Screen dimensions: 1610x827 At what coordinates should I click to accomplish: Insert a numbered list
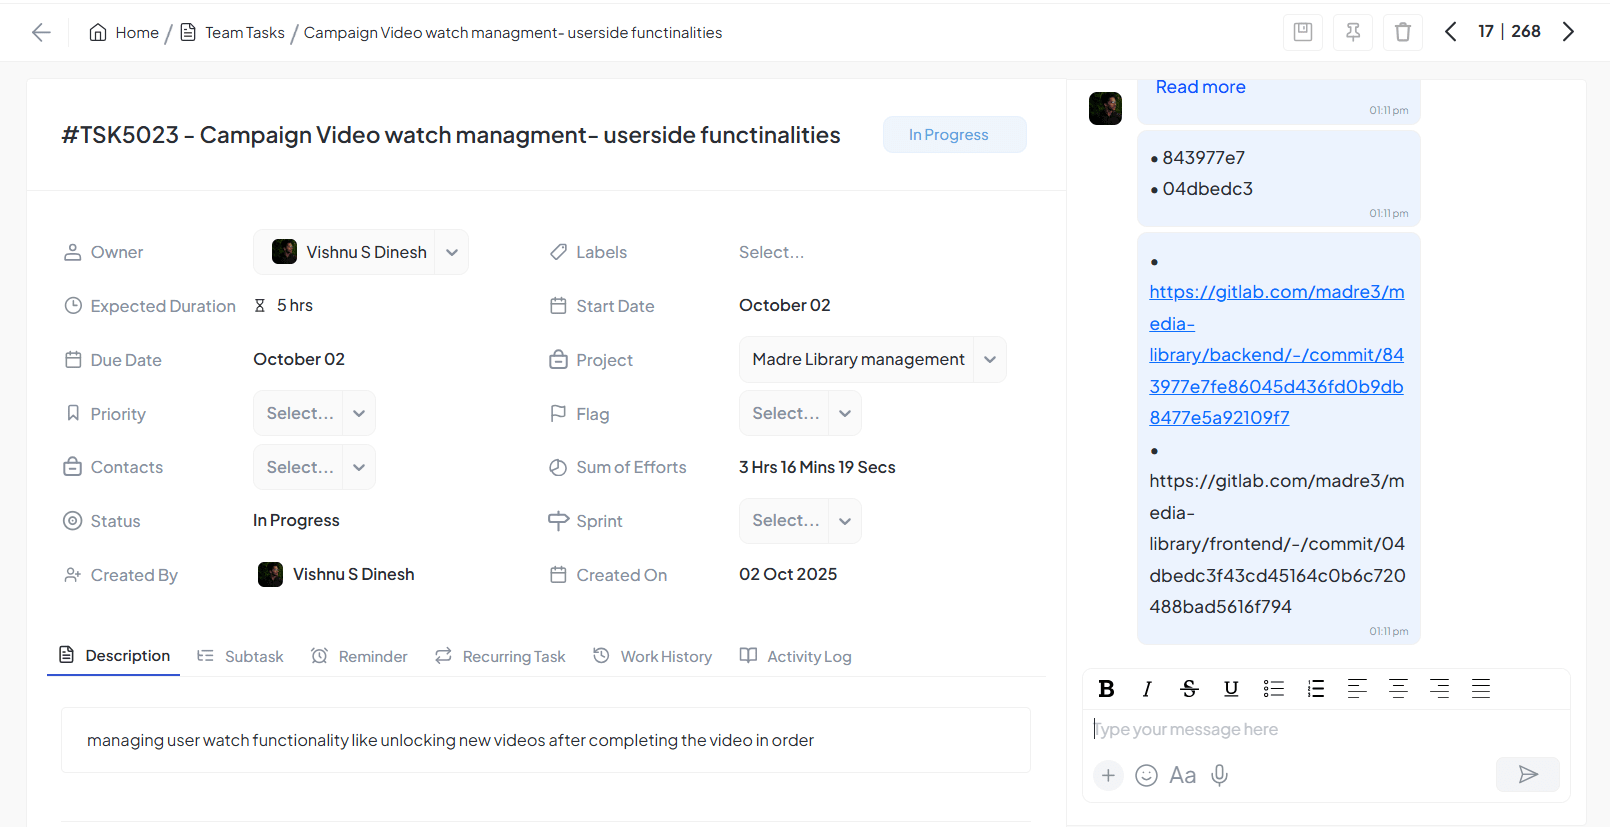point(1315,688)
